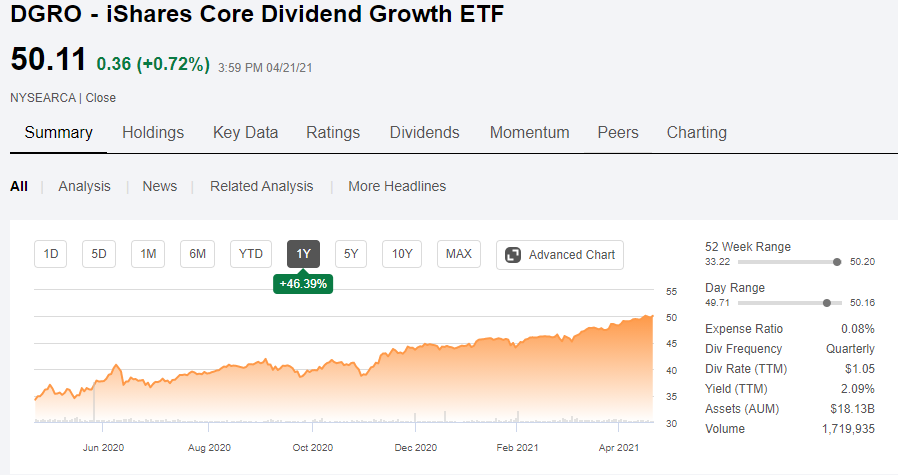
Task: Select the 1D chart range
Action: pyautogui.click(x=50, y=254)
